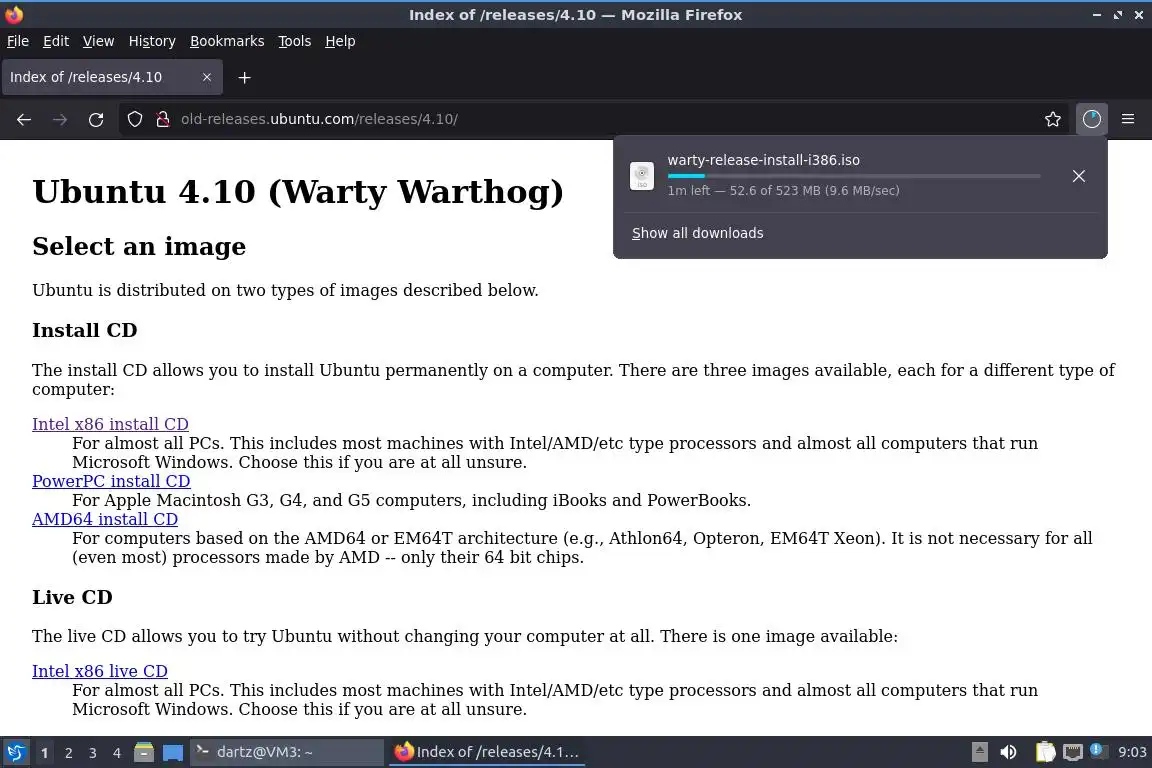Open the removable media tray icon

(x=979, y=753)
